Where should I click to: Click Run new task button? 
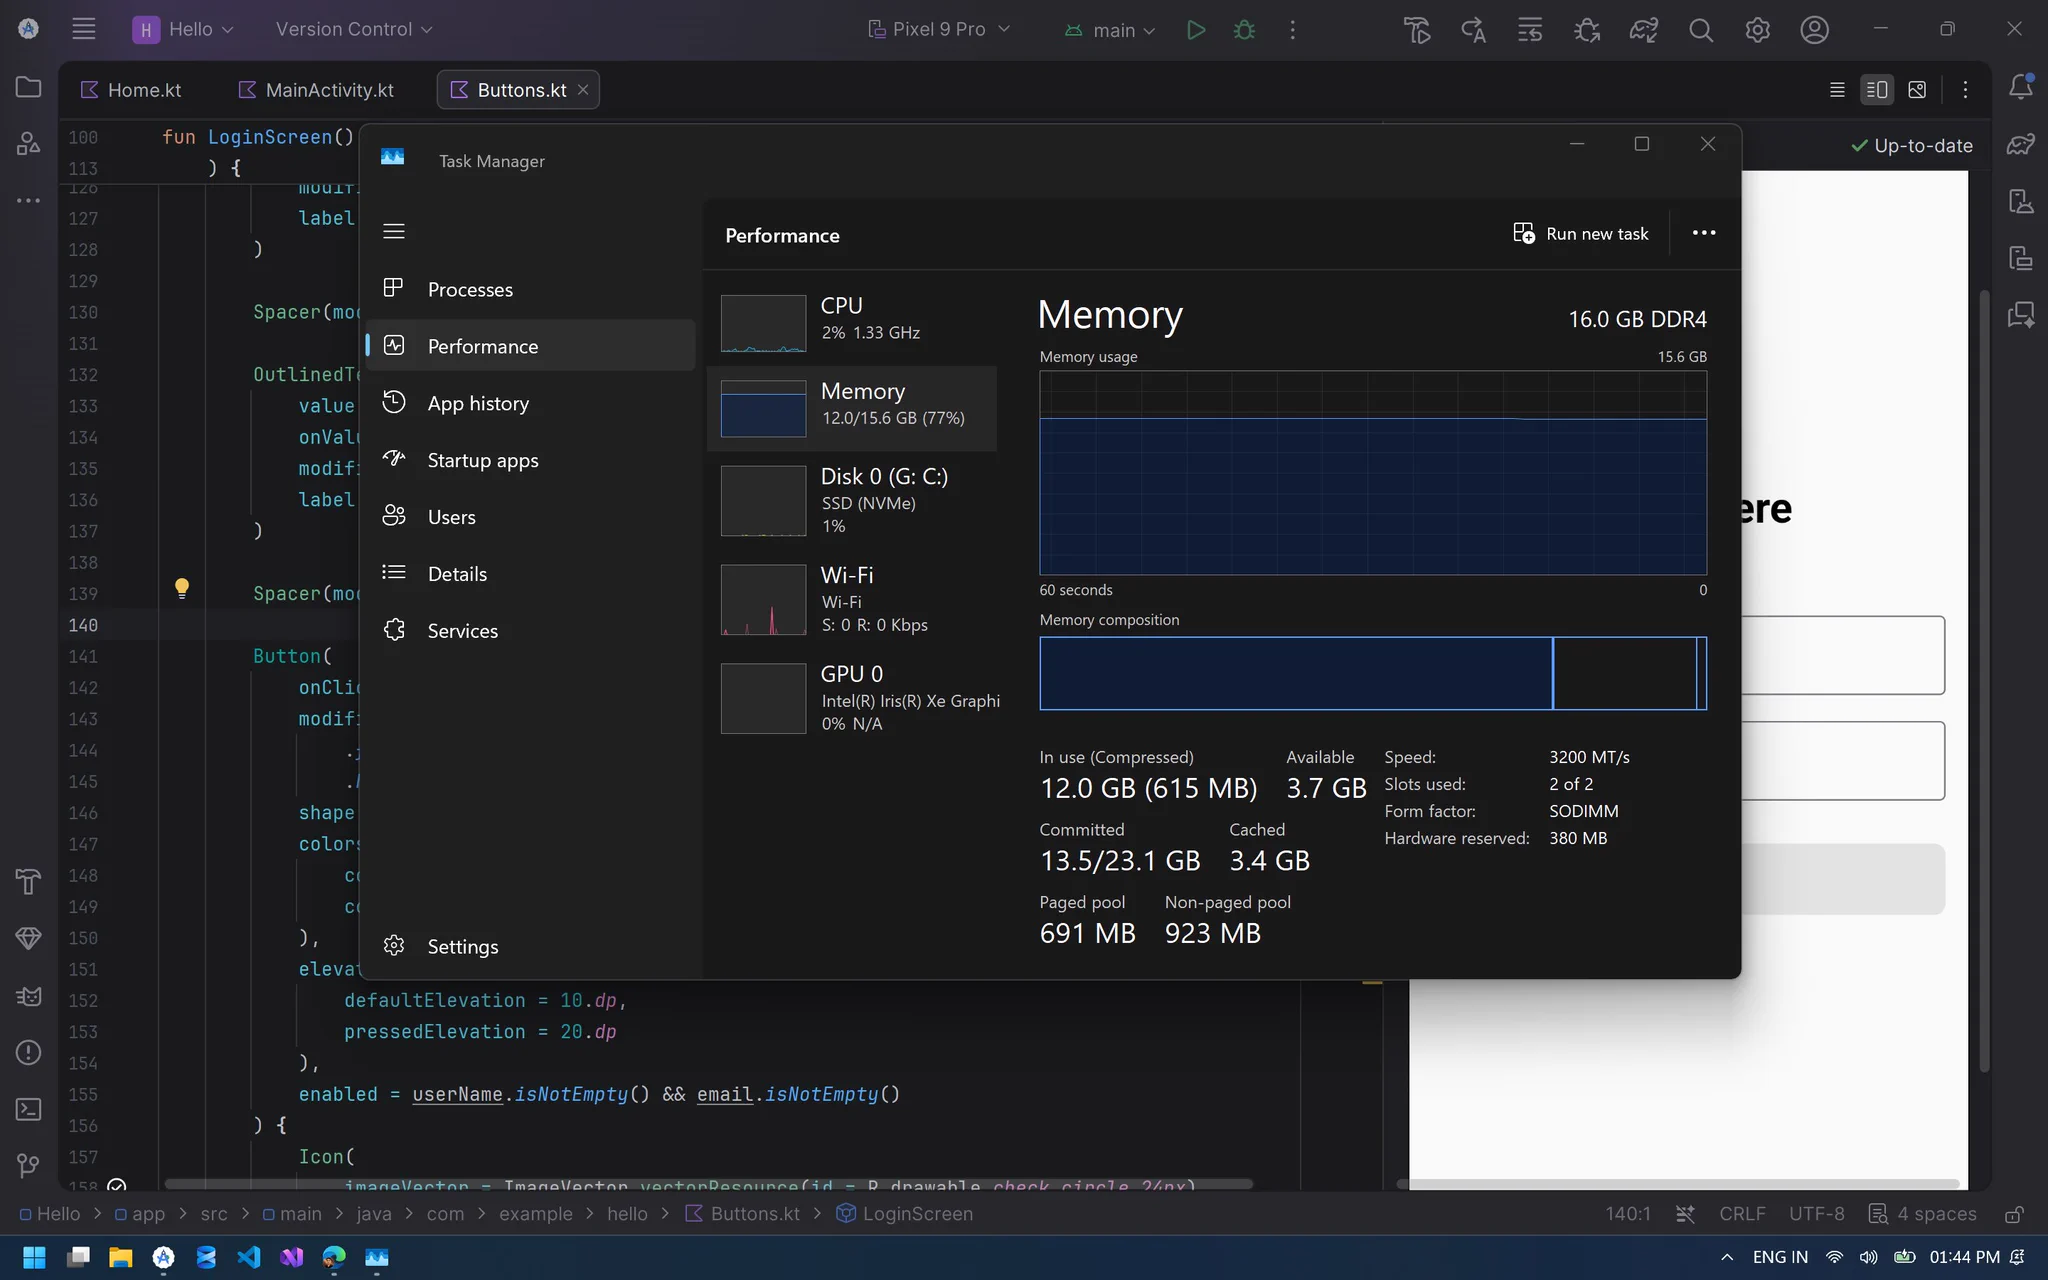1580,233
